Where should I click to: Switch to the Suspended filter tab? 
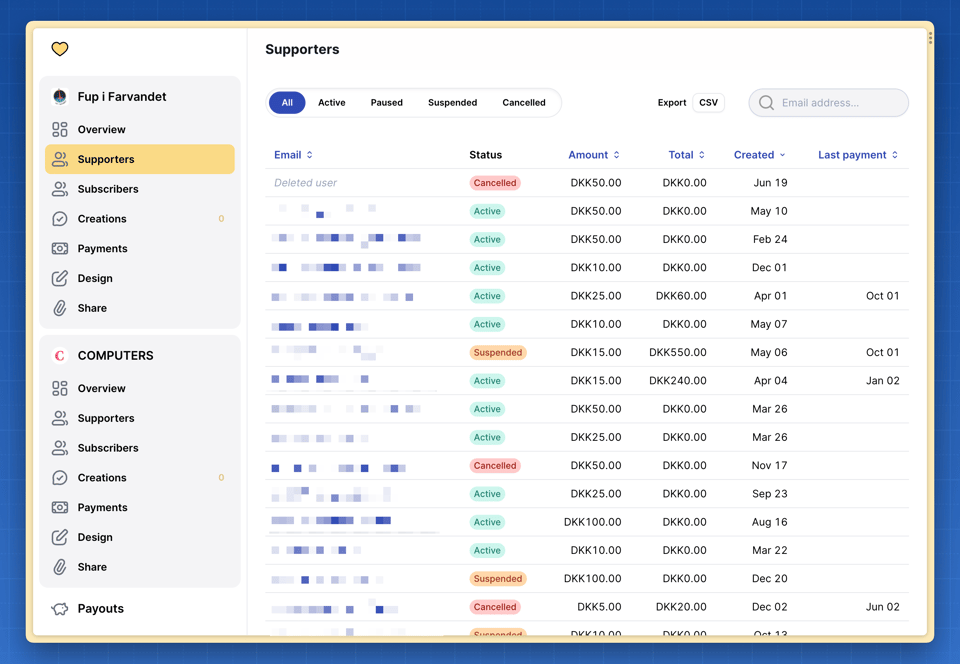(x=452, y=103)
